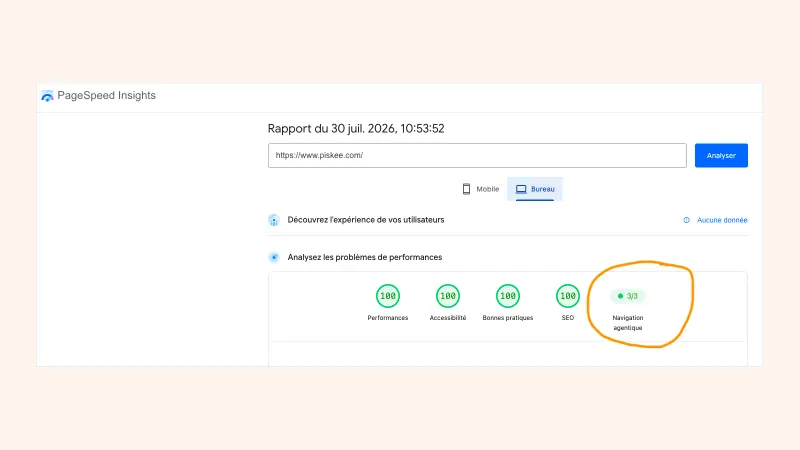
Task: Click the mobile phone icon
Action: (x=466, y=189)
